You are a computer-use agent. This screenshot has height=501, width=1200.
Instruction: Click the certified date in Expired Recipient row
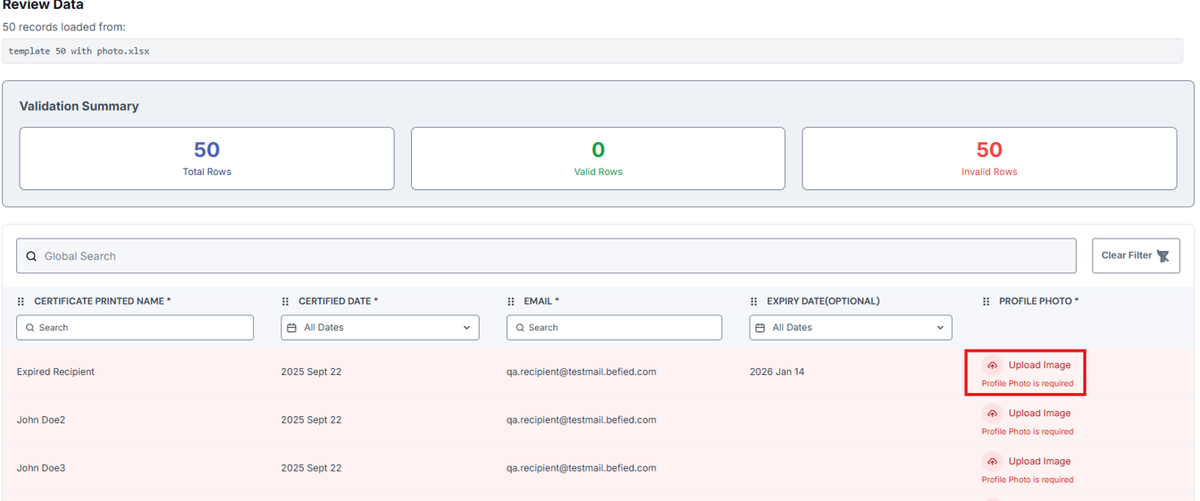coord(311,372)
